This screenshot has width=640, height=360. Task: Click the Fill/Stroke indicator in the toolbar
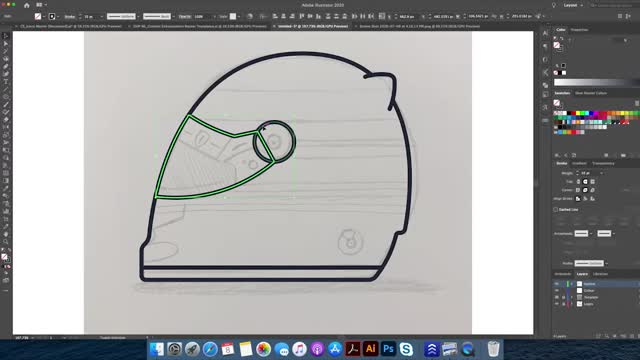5,258
